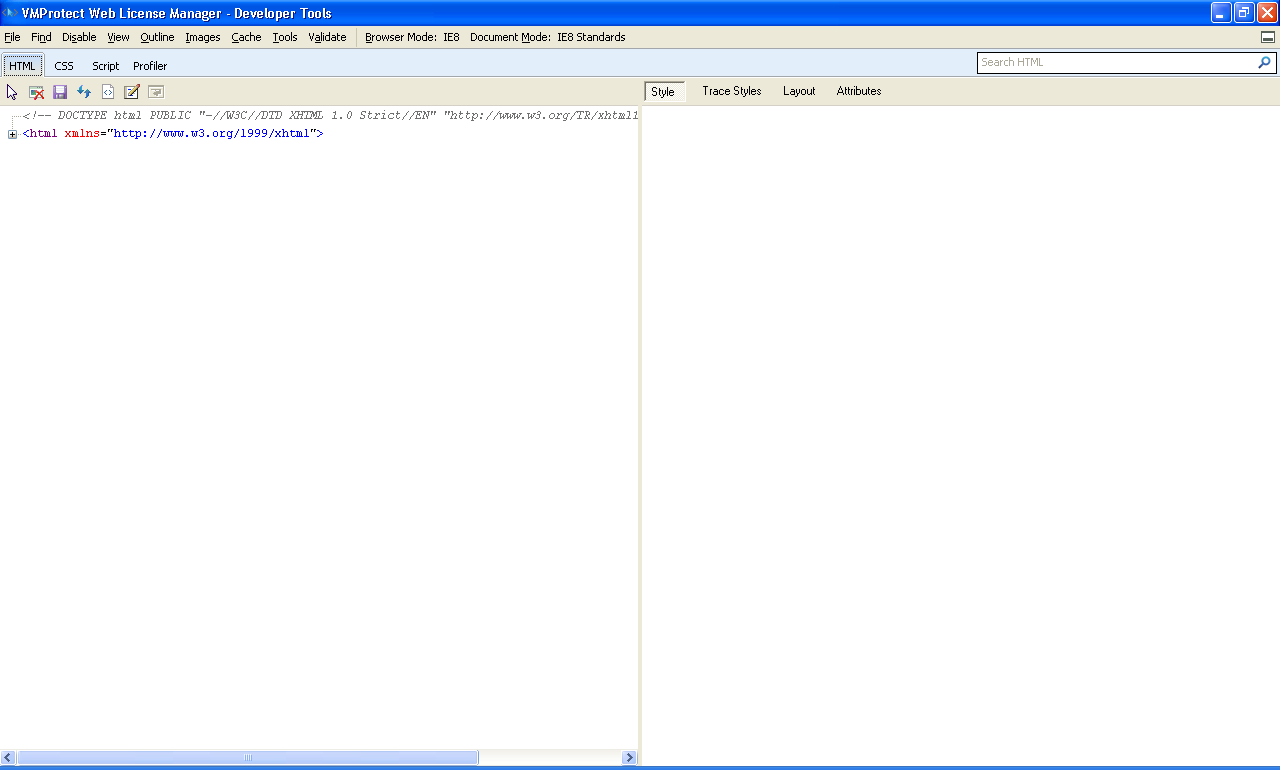This screenshot has width=1280, height=770.
Task: Click the magnifier search icon in Search HTML
Action: click(x=1264, y=62)
